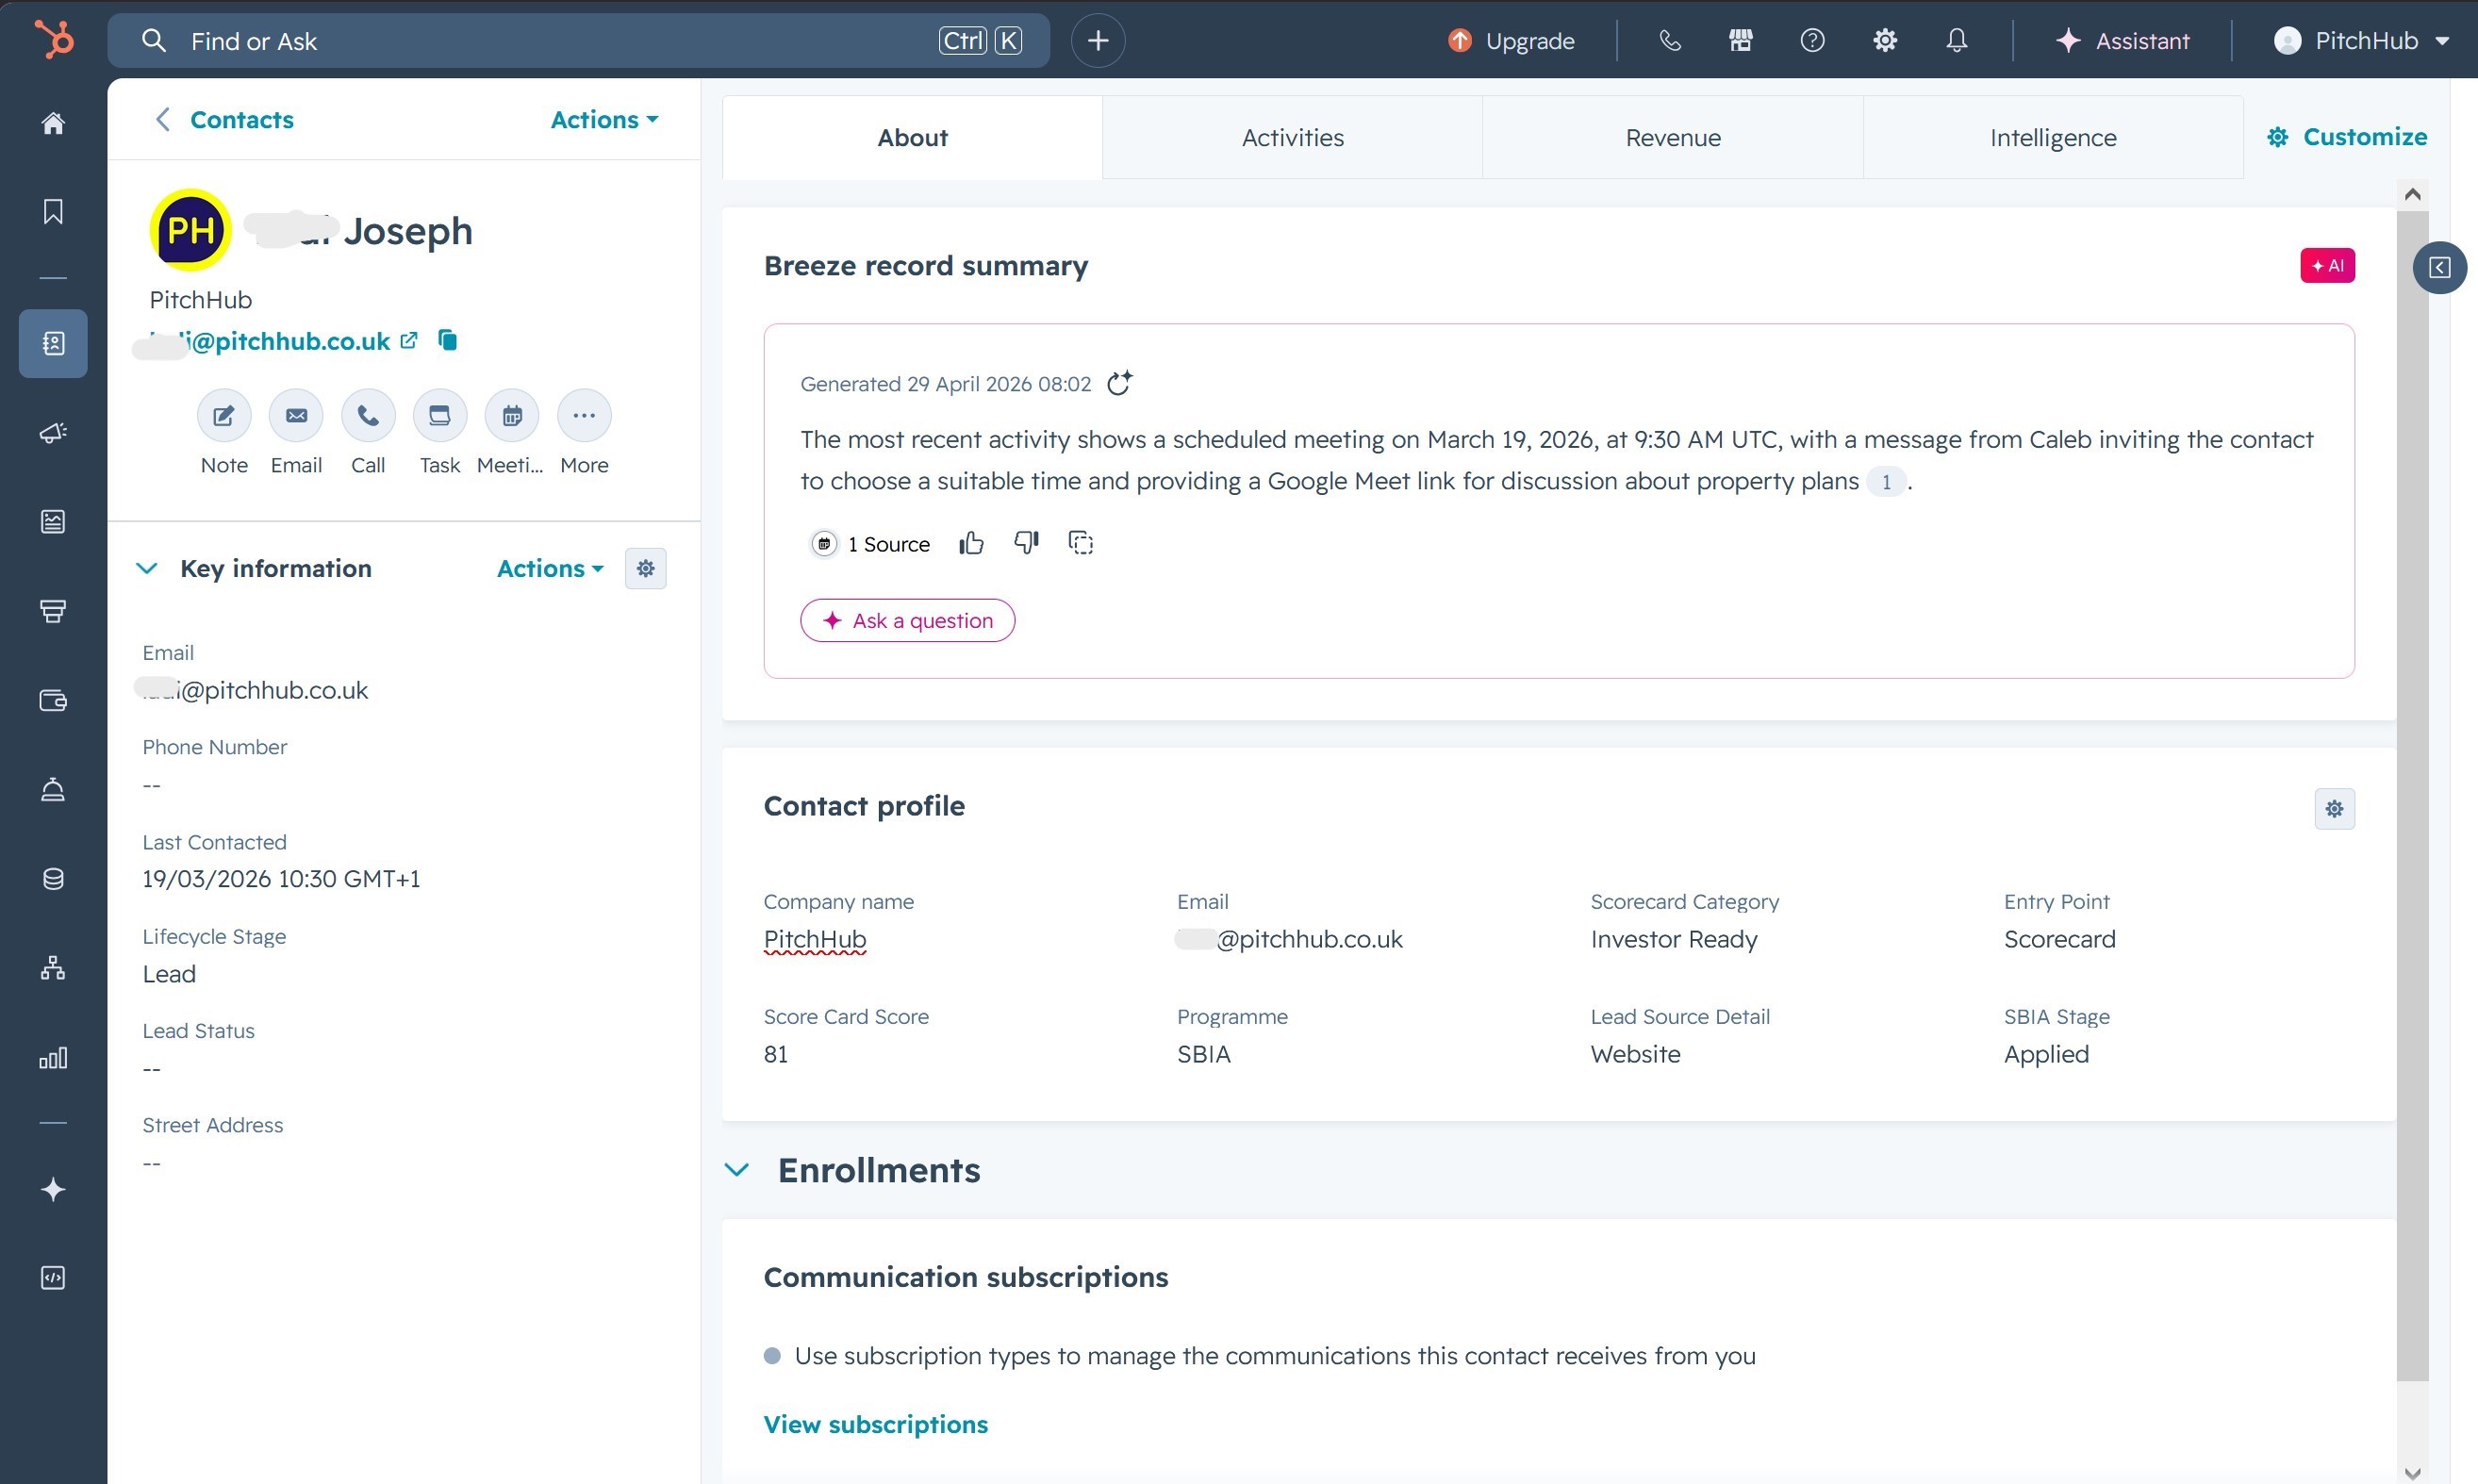Open Contact profile card settings gear
The image size is (2478, 1484).
click(x=2334, y=808)
